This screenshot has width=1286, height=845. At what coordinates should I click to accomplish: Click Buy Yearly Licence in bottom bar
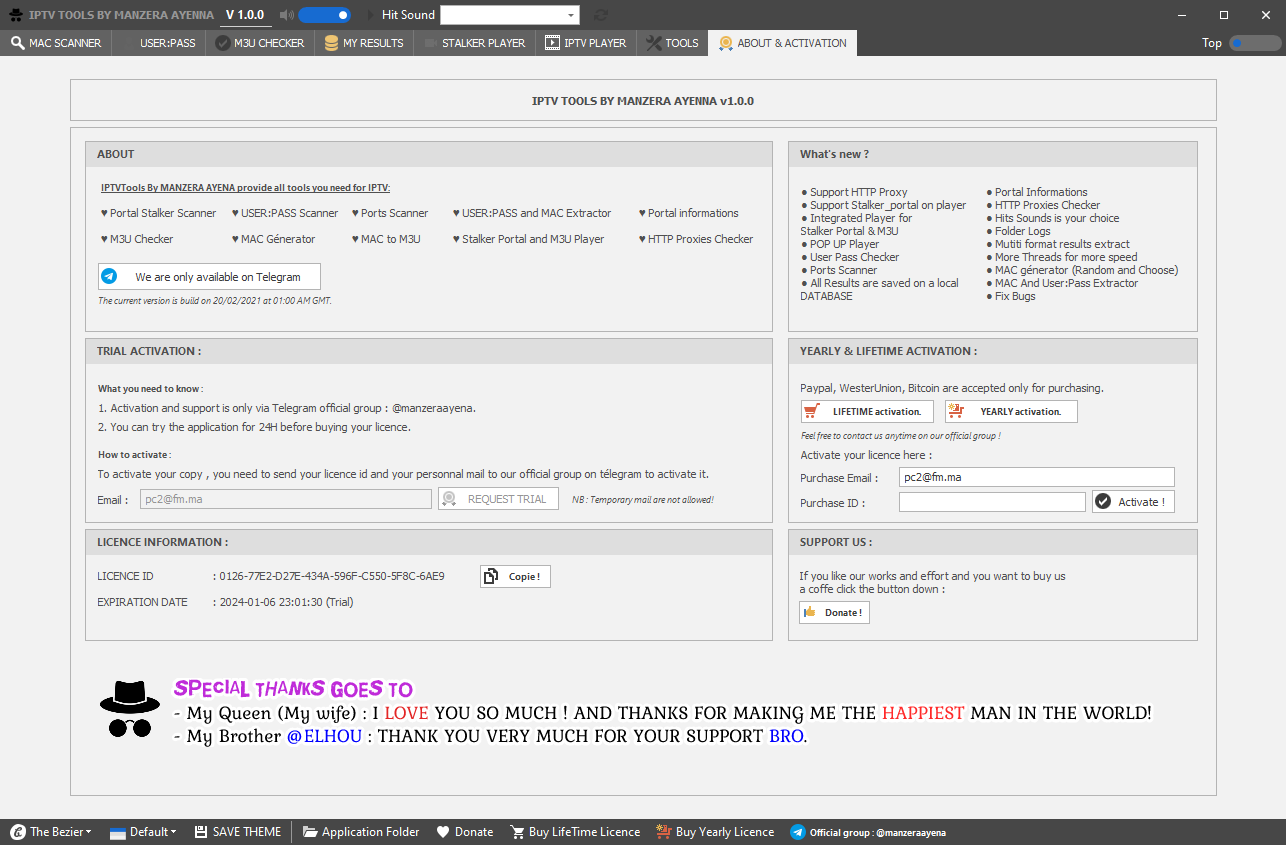coord(716,832)
